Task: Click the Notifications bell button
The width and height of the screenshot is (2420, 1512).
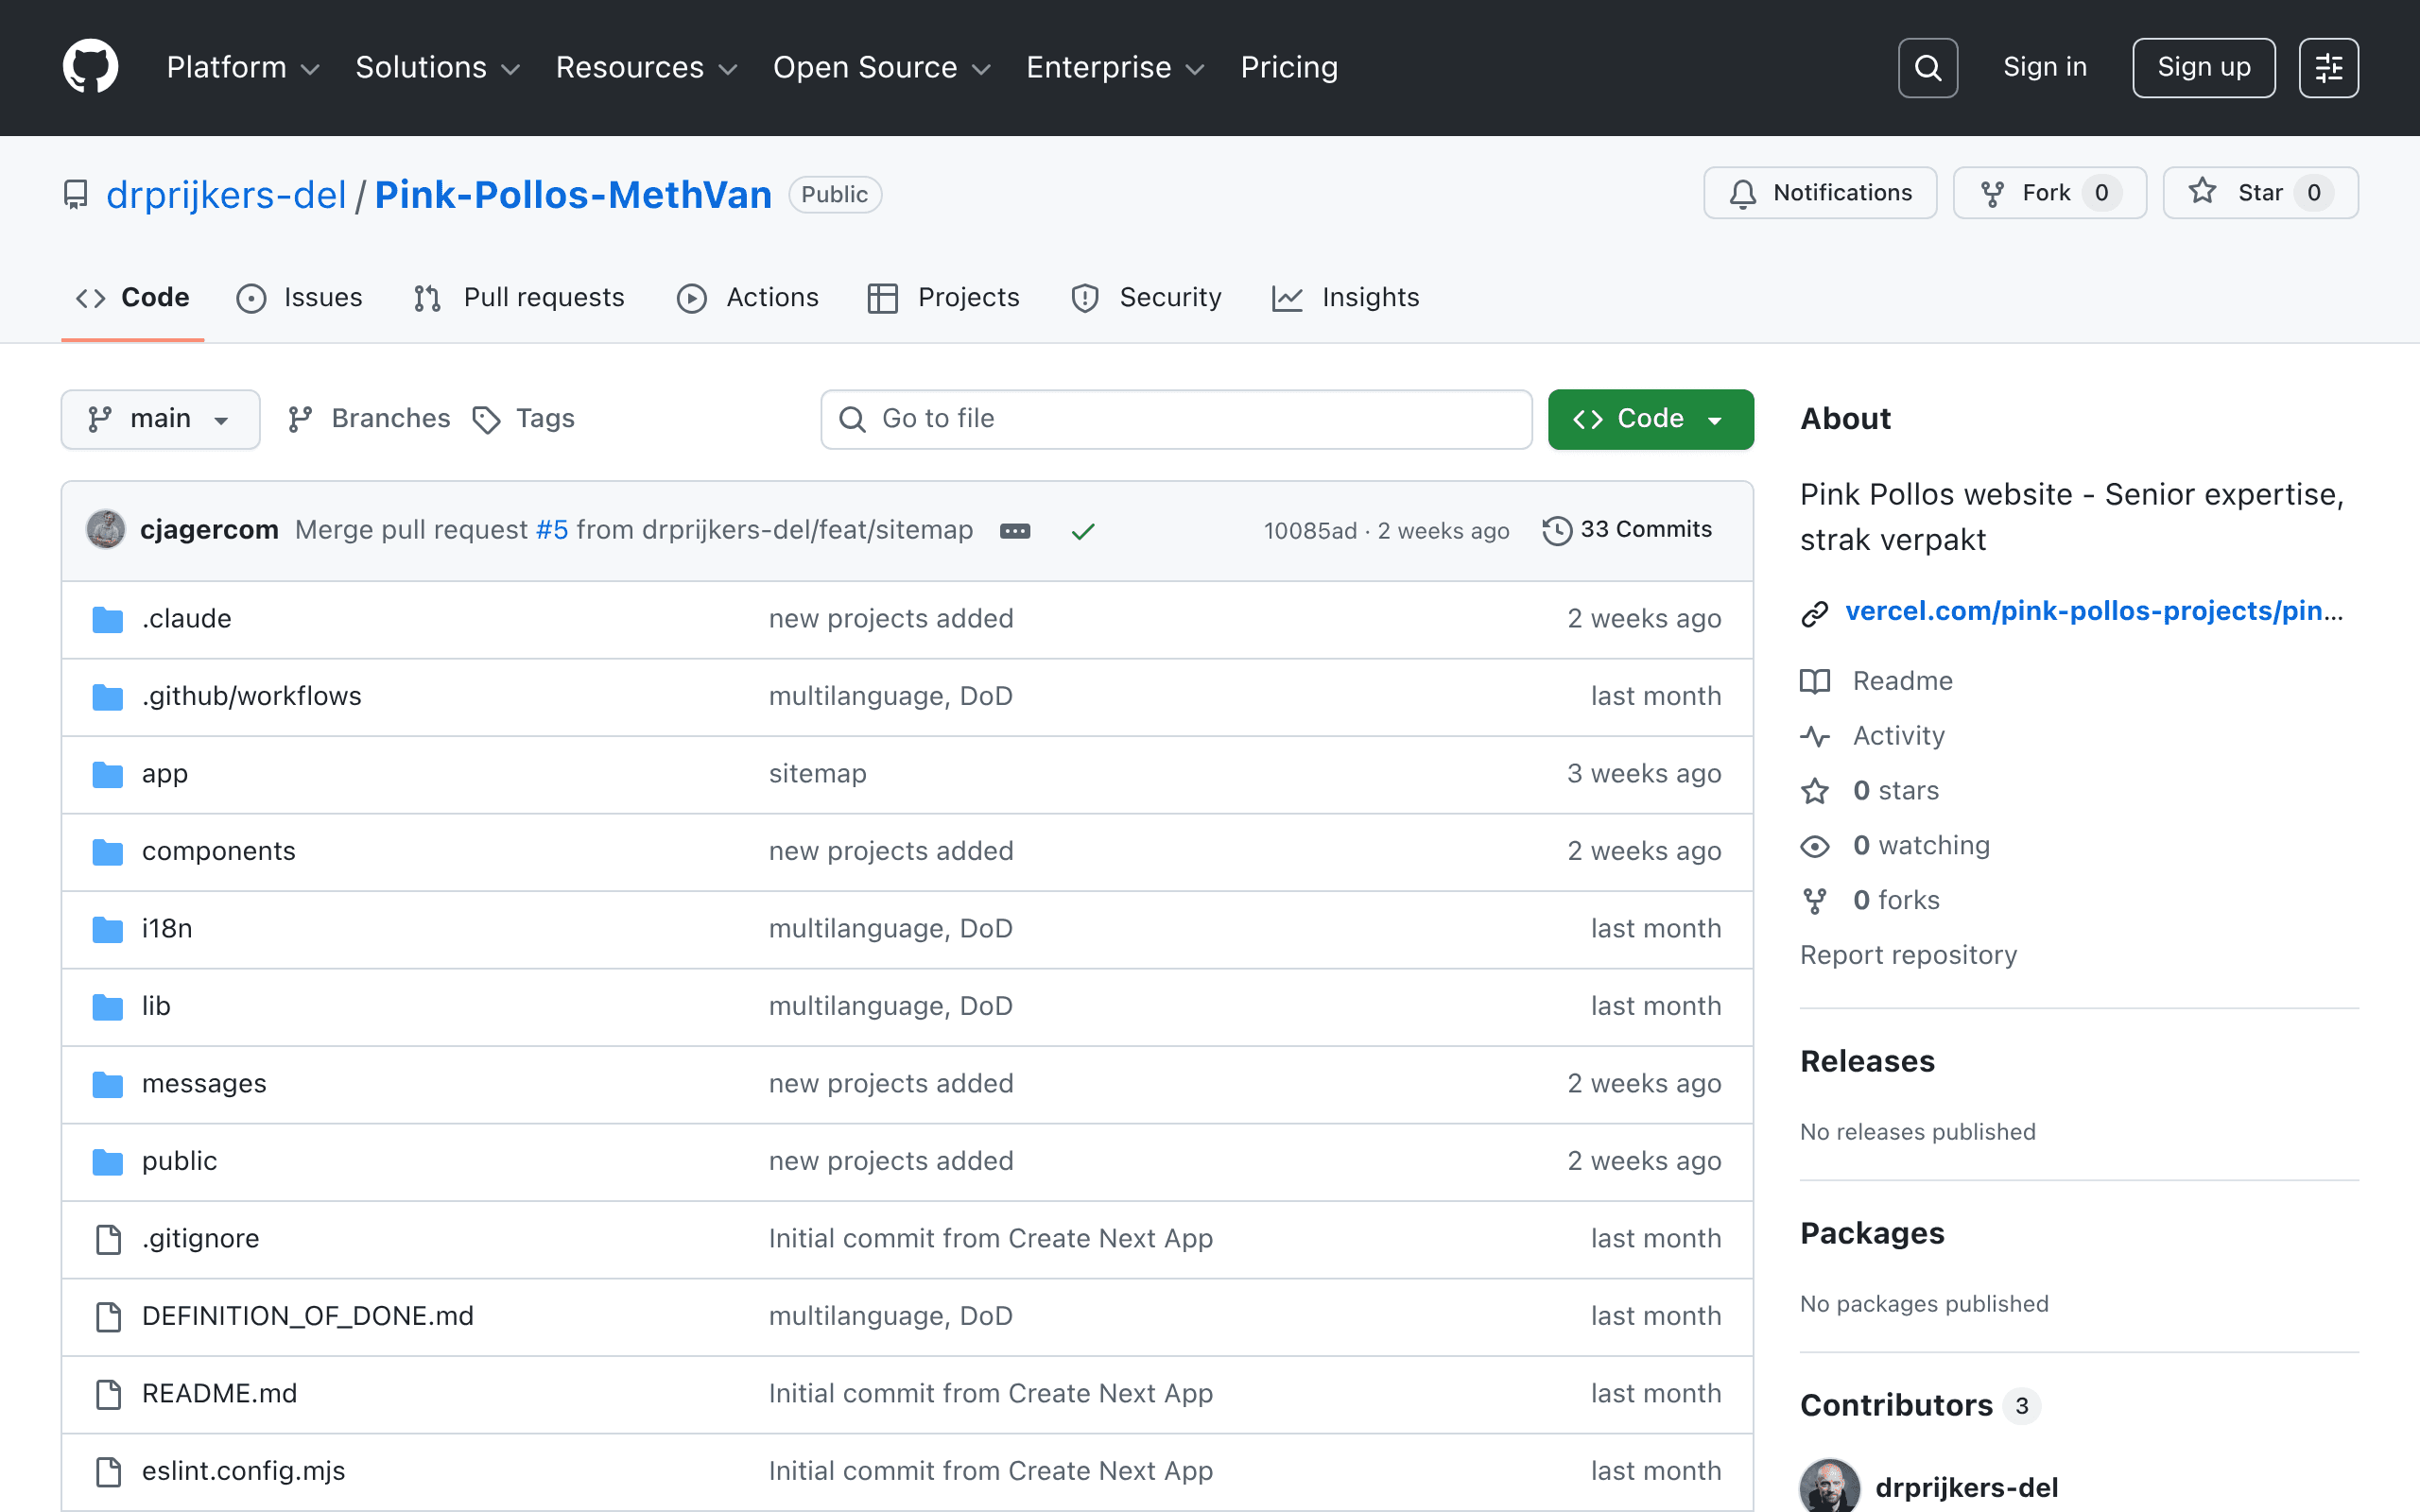Action: click(1820, 192)
